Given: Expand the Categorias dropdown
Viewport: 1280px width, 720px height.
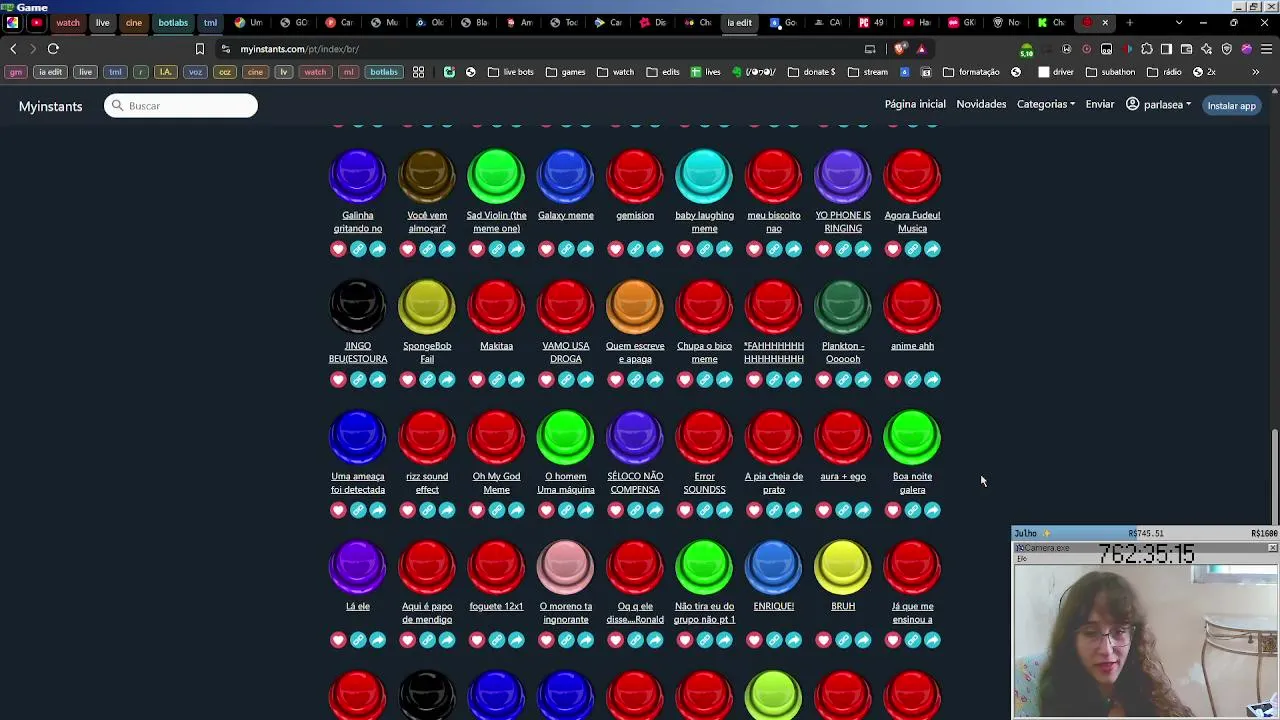Looking at the screenshot, I should click(x=1046, y=104).
